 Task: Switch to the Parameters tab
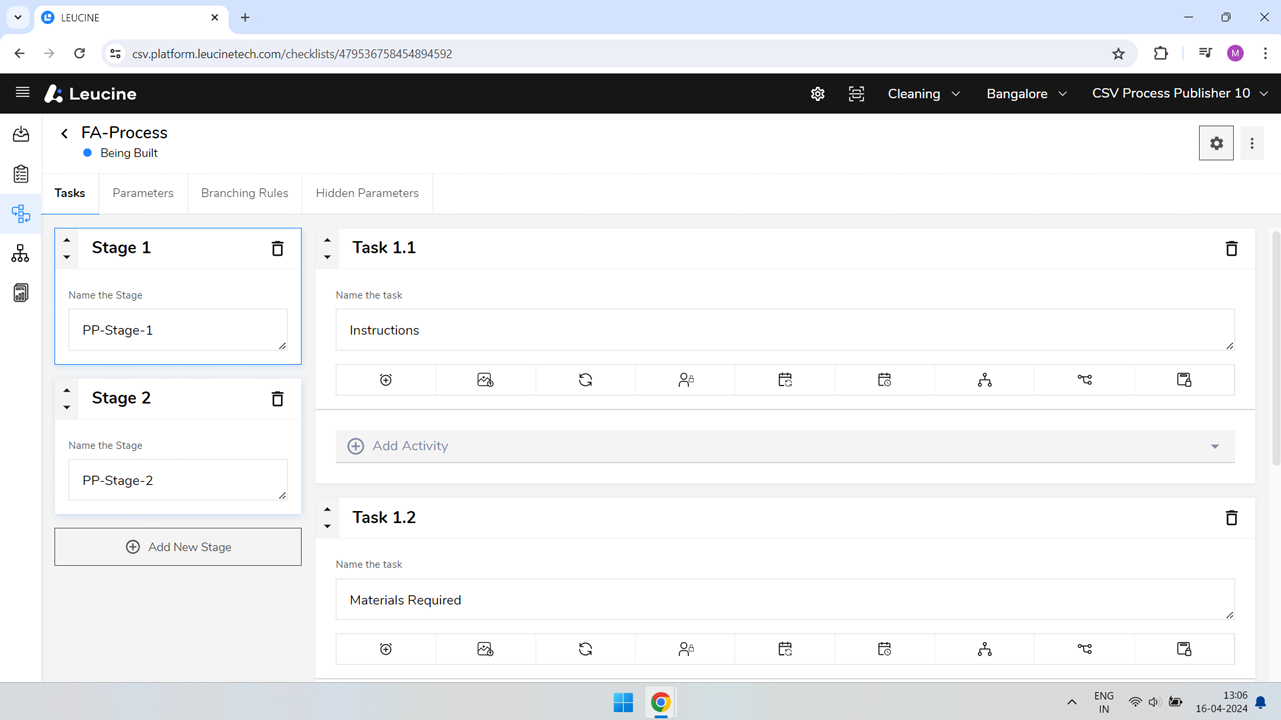[x=143, y=193]
